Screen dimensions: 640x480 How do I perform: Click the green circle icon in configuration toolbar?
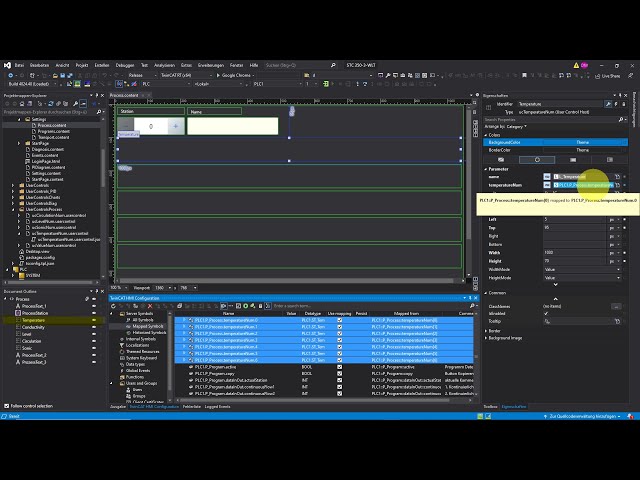[x=246, y=306]
